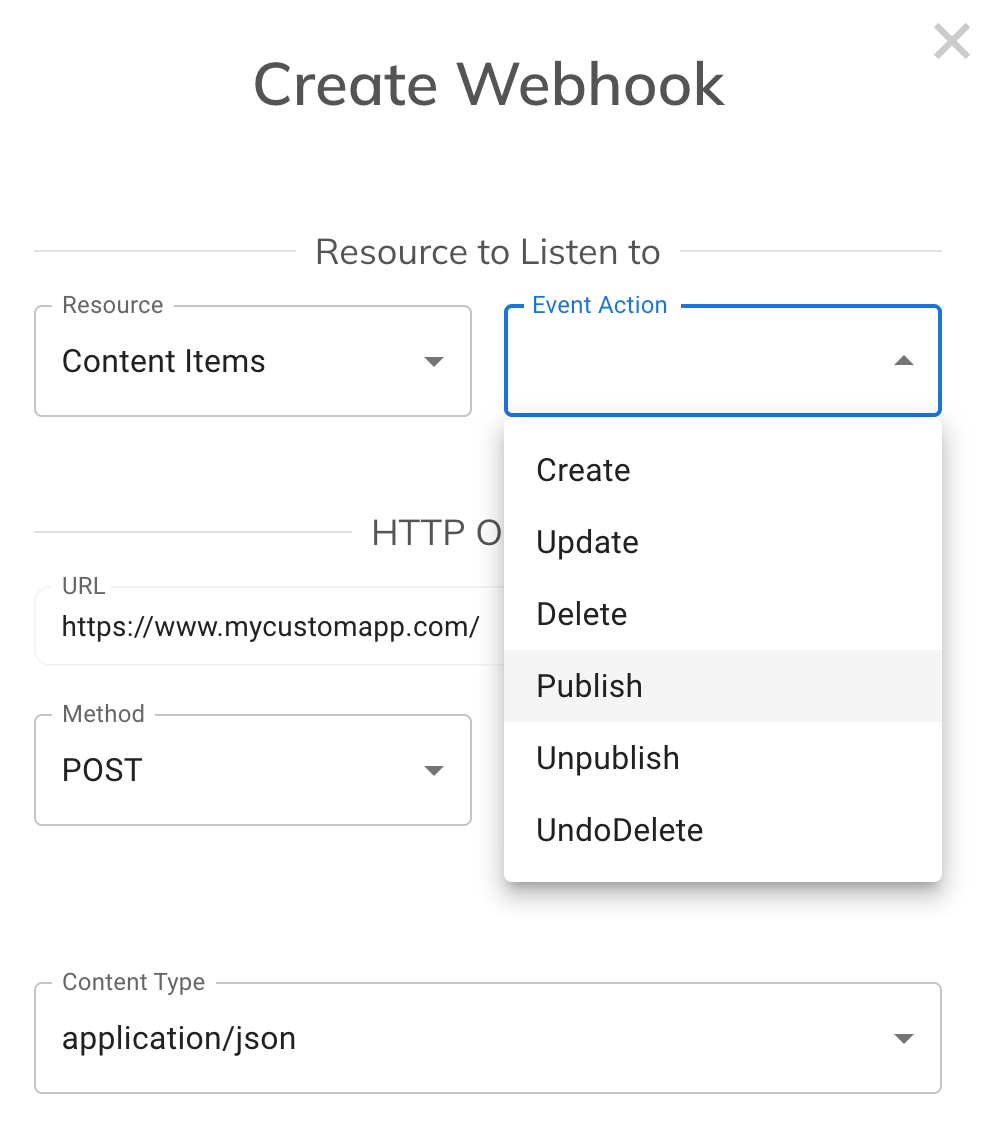
Task: Click the Method field caret icon
Action: (x=433, y=770)
